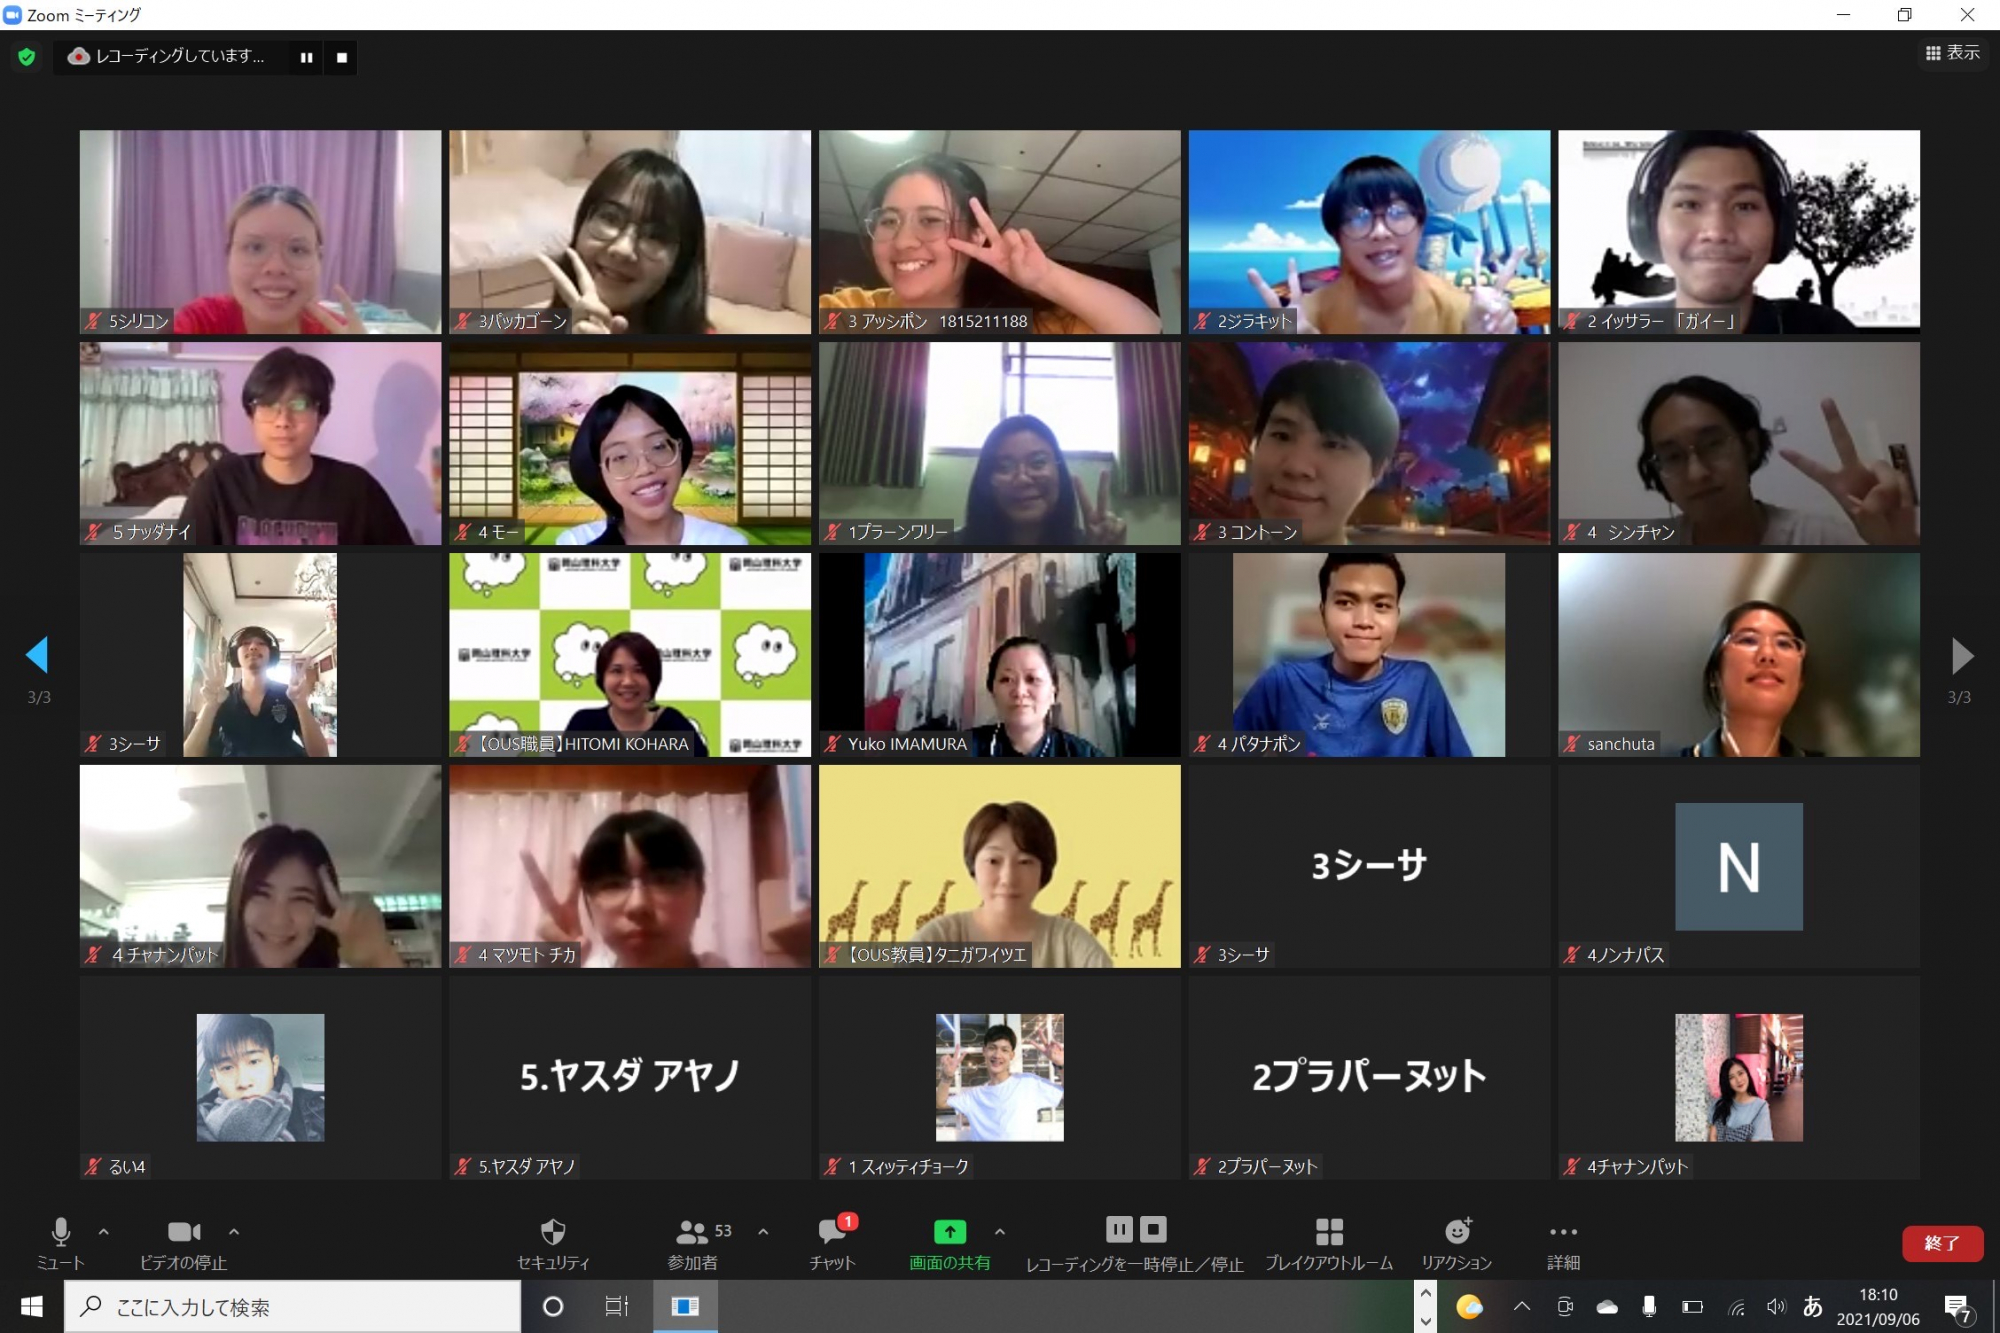Image resolution: width=2000 pixels, height=1333 pixels.
Task: Start 画面の共有 screen sharing
Action: (x=950, y=1243)
